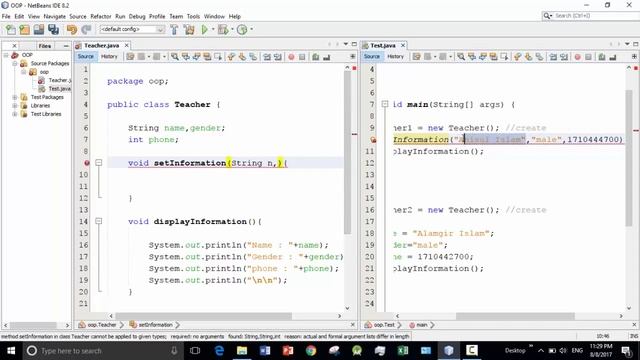Click the oop.Teacher breadcrumb
This screenshot has width=640, height=360.
pos(101,325)
